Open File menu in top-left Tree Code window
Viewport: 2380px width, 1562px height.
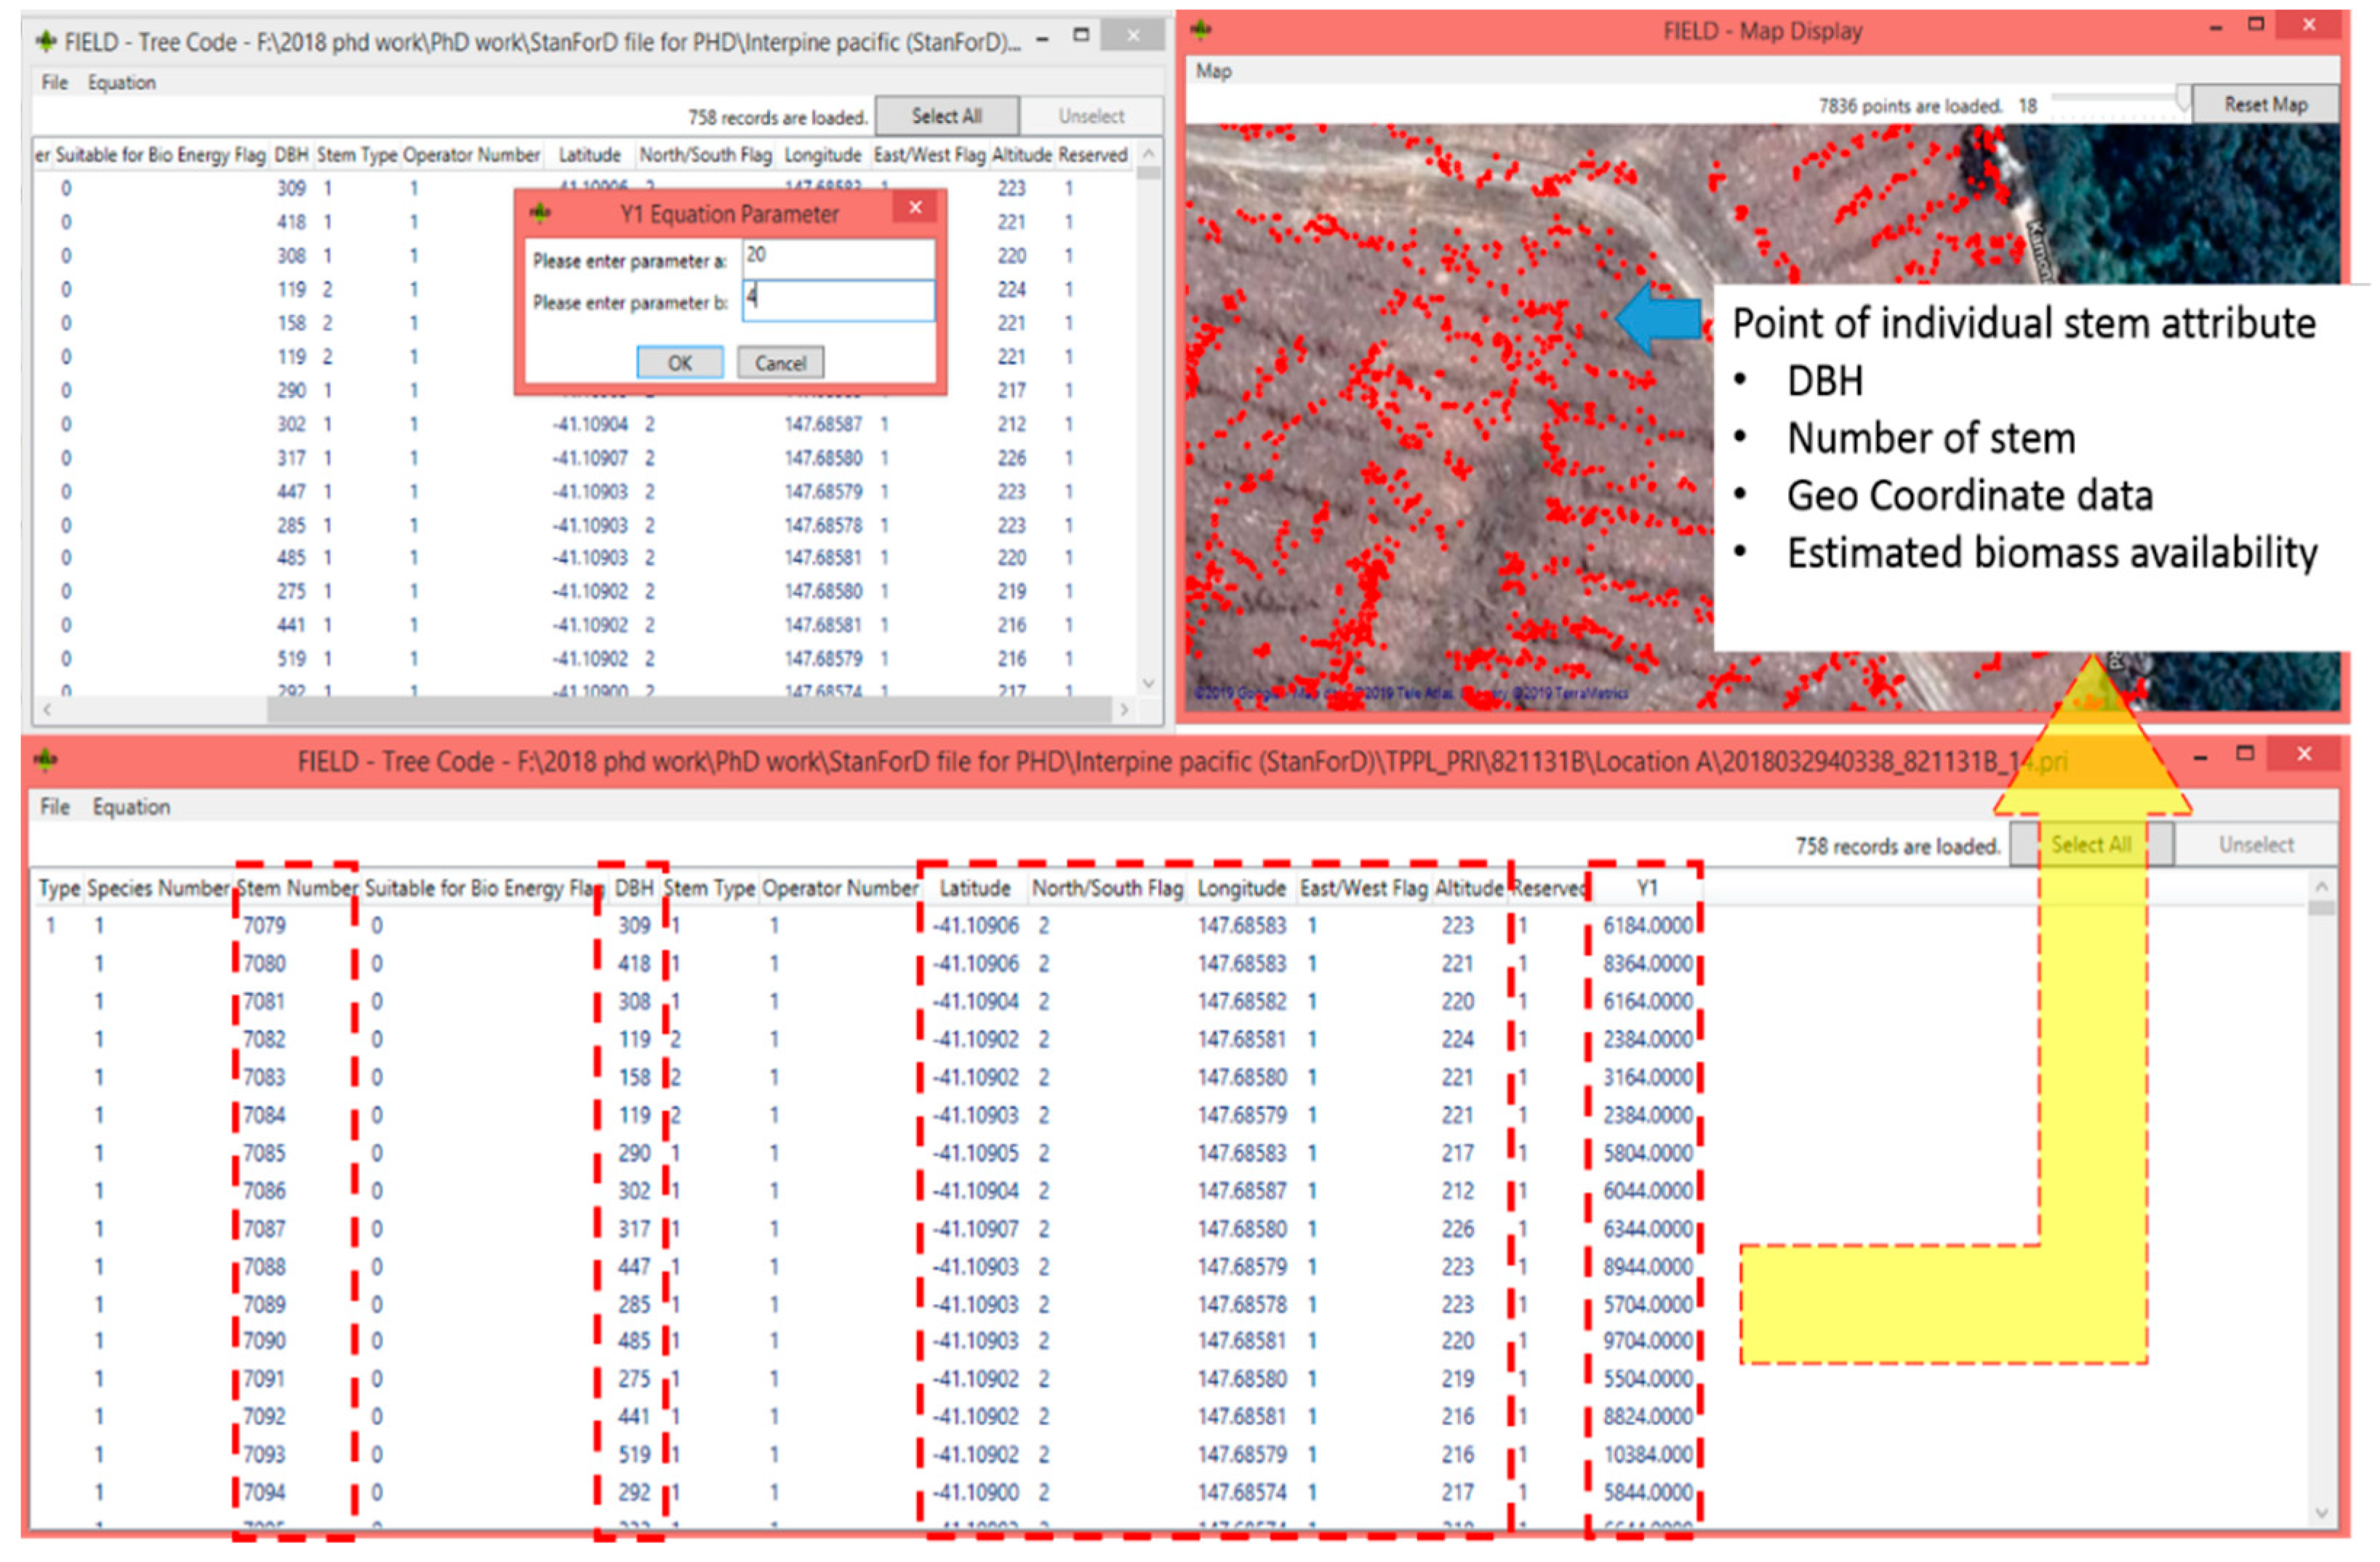point(54,82)
